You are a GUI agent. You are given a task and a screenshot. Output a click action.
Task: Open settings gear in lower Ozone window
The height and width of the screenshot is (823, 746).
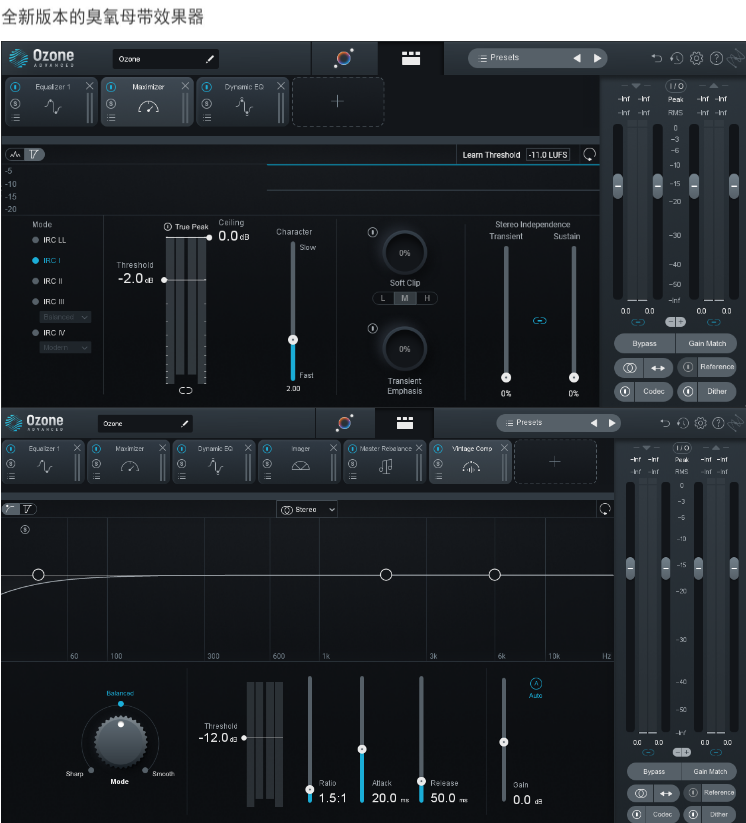[x=700, y=423]
